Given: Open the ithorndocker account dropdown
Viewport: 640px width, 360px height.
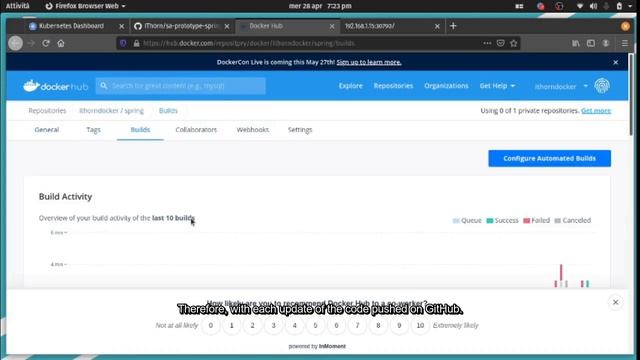Looking at the screenshot, I should coord(561,86).
